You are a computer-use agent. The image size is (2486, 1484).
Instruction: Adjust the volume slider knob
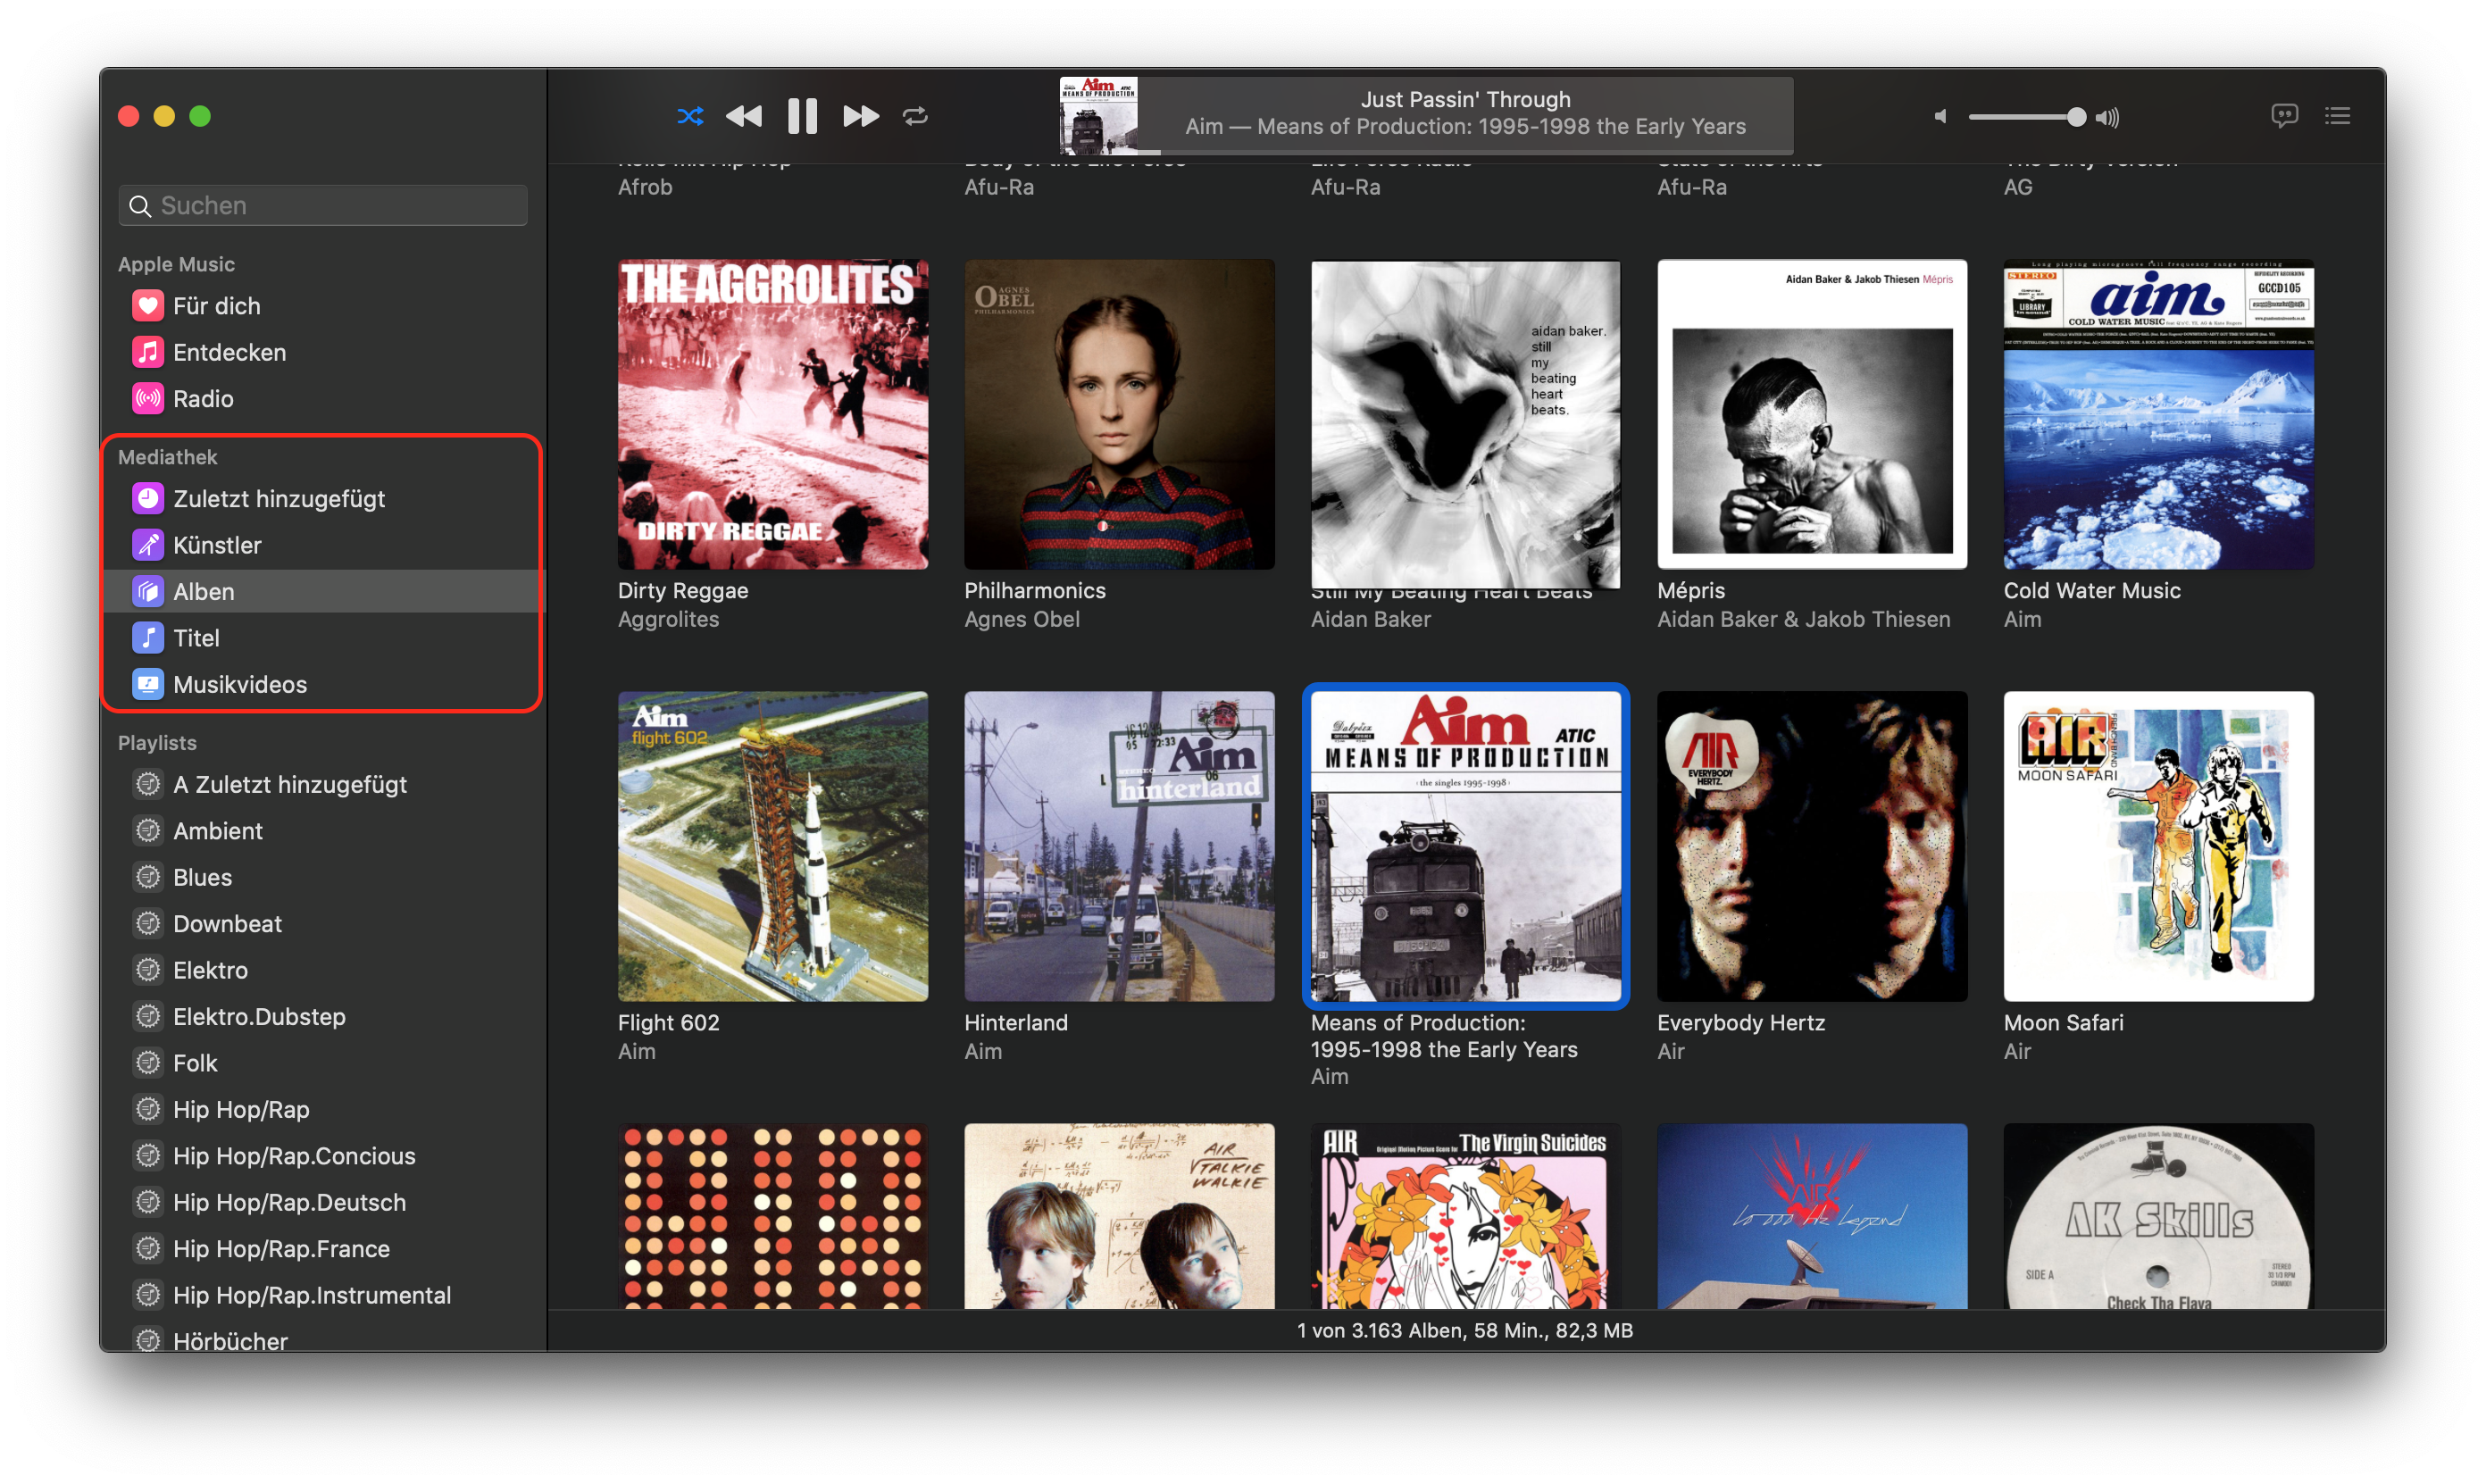pos(2076,117)
